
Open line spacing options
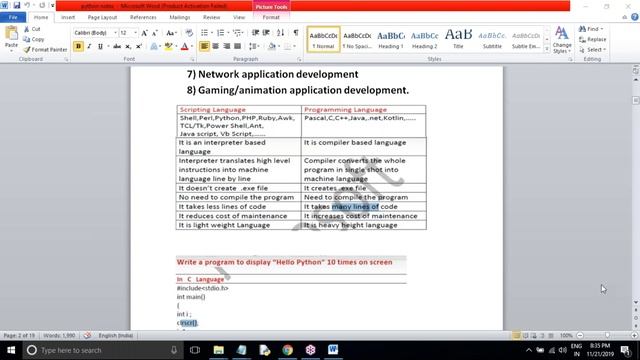coord(254,46)
